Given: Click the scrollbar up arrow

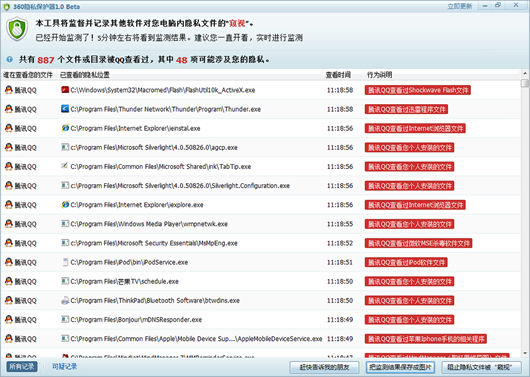Looking at the screenshot, I should click(525, 73).
